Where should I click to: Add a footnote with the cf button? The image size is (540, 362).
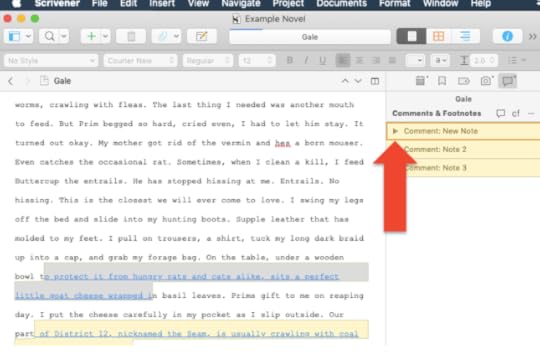click(x=516, y=113)
